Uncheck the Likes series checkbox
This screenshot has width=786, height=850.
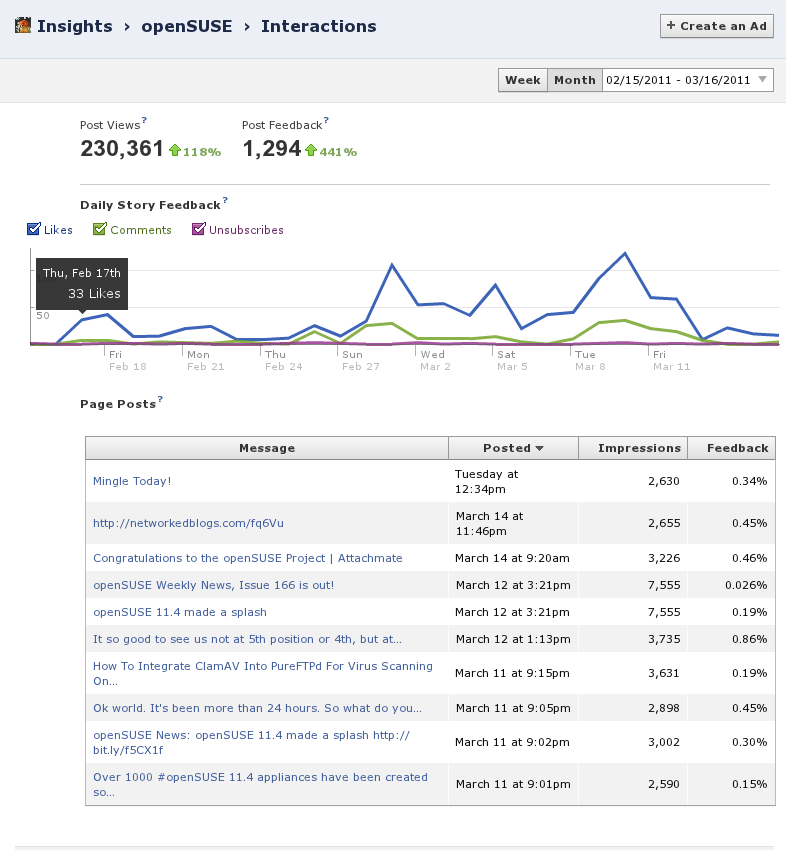(34, 230)
